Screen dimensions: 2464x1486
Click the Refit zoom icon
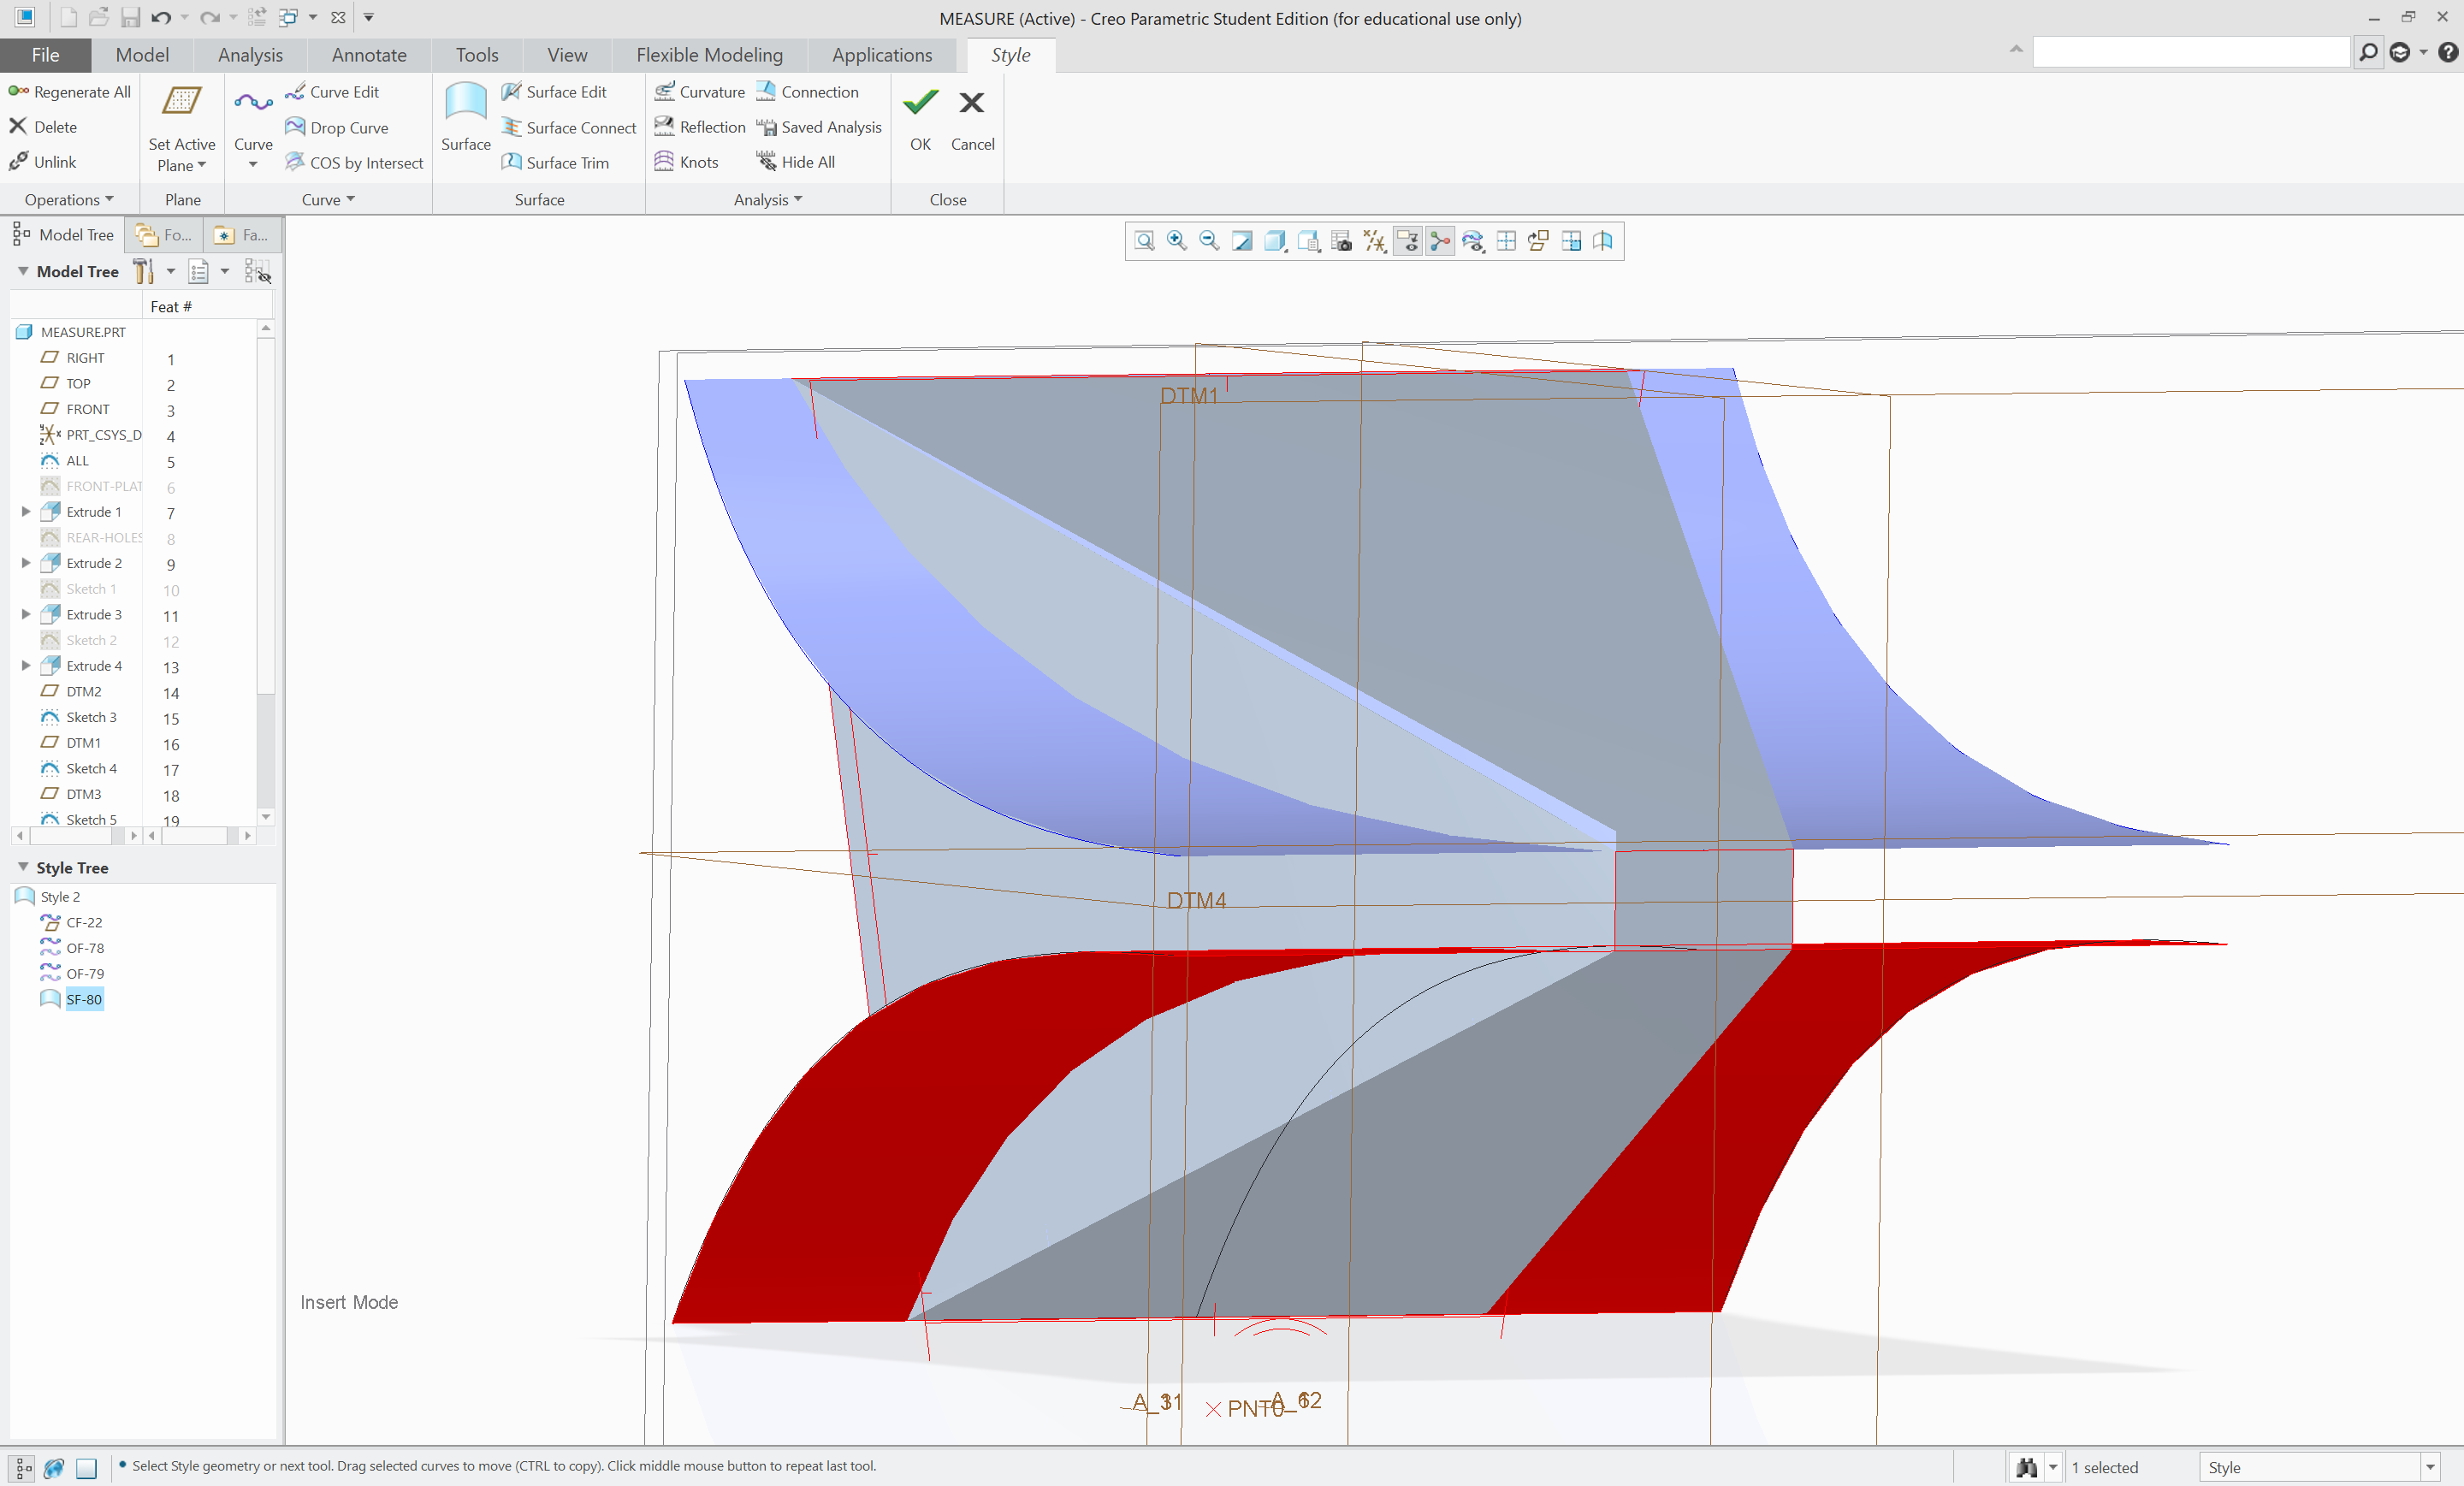tap(1144, 241)
